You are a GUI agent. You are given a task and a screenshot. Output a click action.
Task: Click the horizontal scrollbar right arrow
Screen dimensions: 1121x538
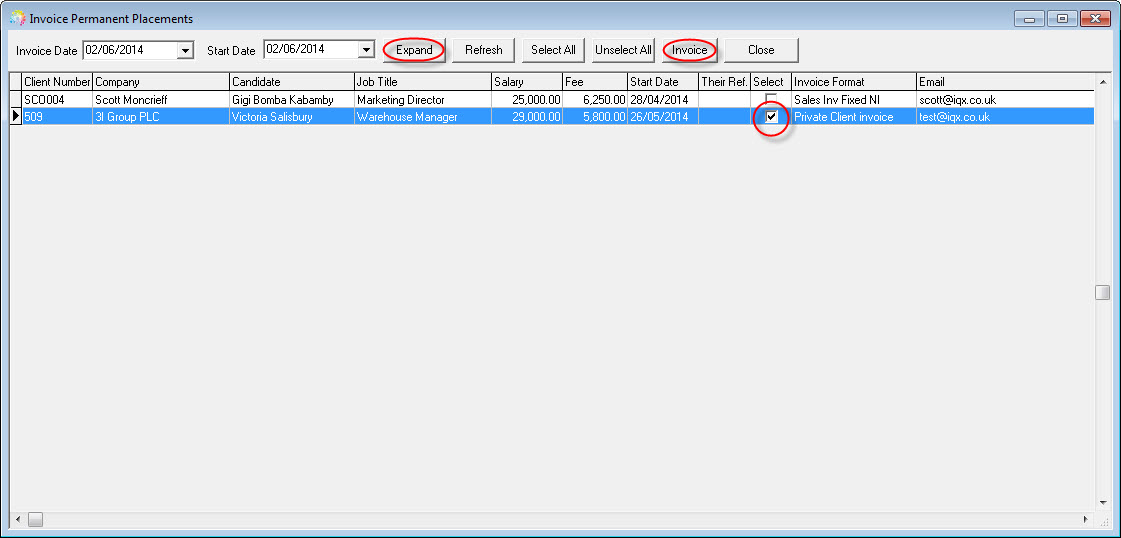pyautogui.click(x=1086, y=519)
